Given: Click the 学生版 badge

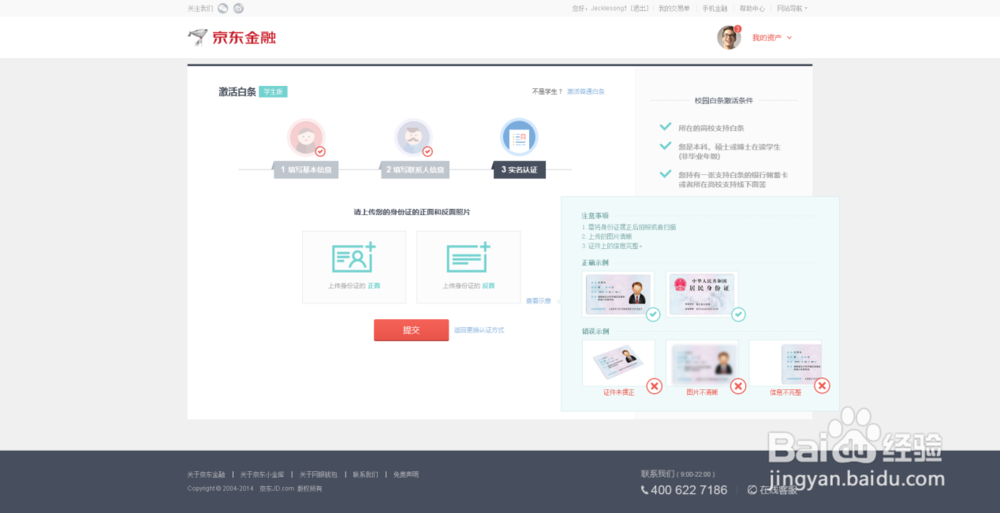Looking at the screenshot, I should [273, 92].
